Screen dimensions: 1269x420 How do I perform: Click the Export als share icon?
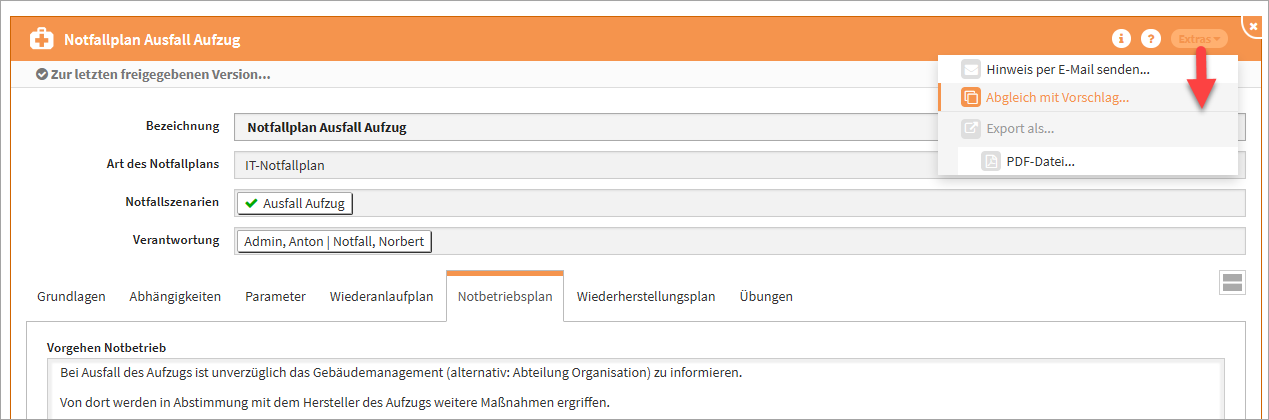tap(971, 128)
